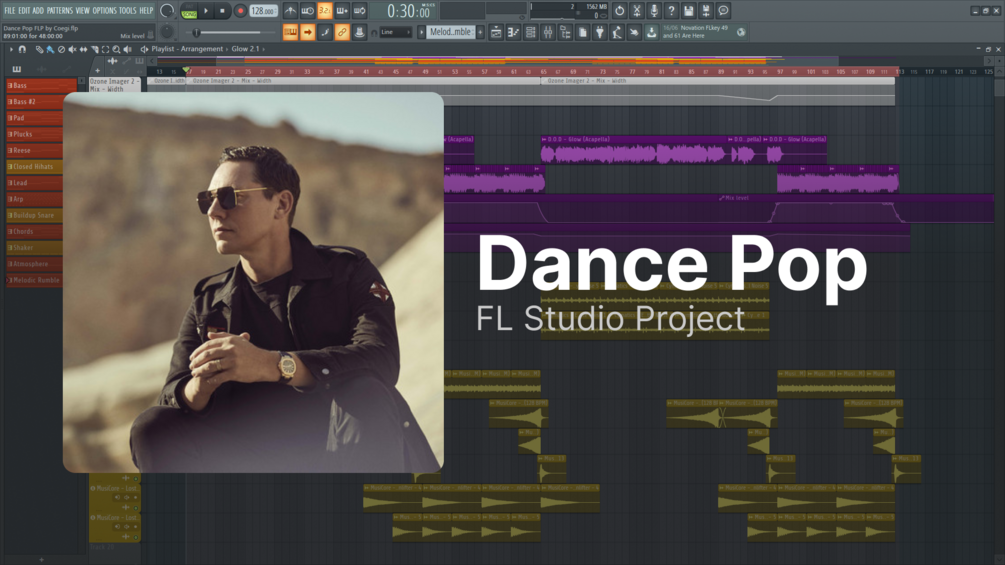
Task: Select the playlist Paint brush tool
Action: 50,49
